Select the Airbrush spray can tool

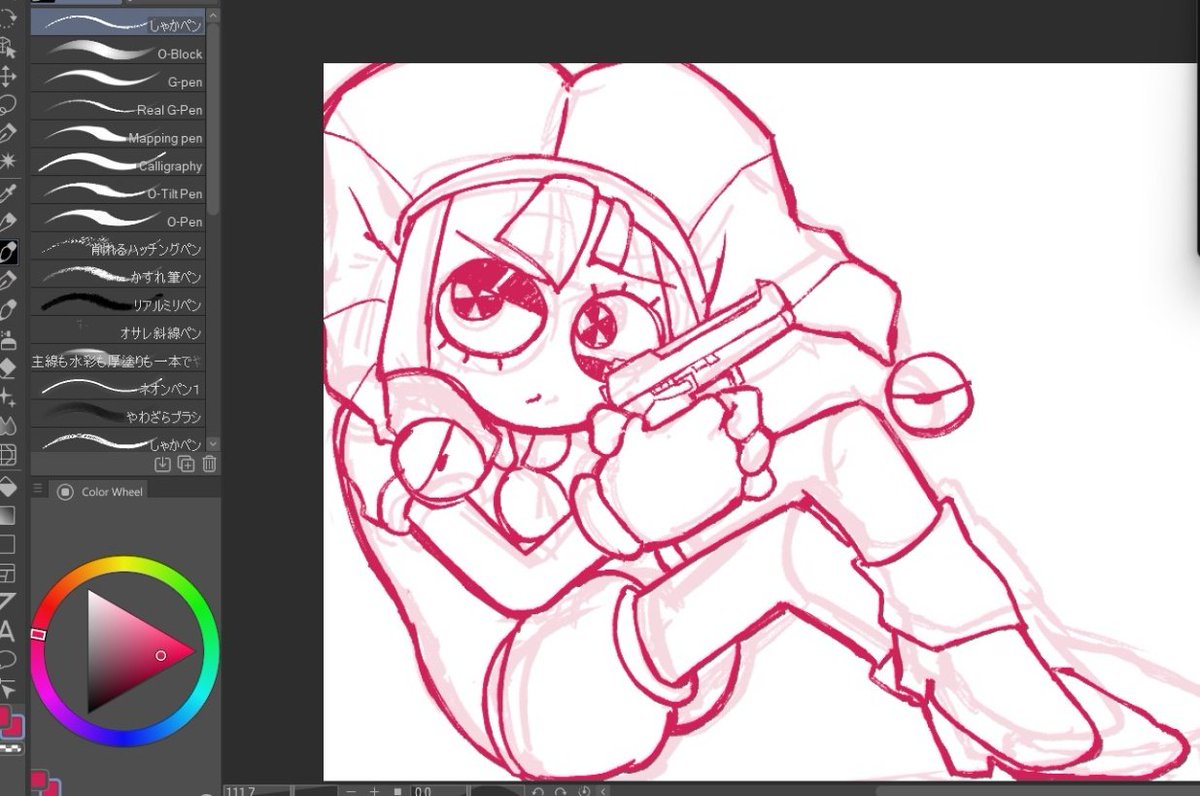pyautogui.click(x=8, y=338)
